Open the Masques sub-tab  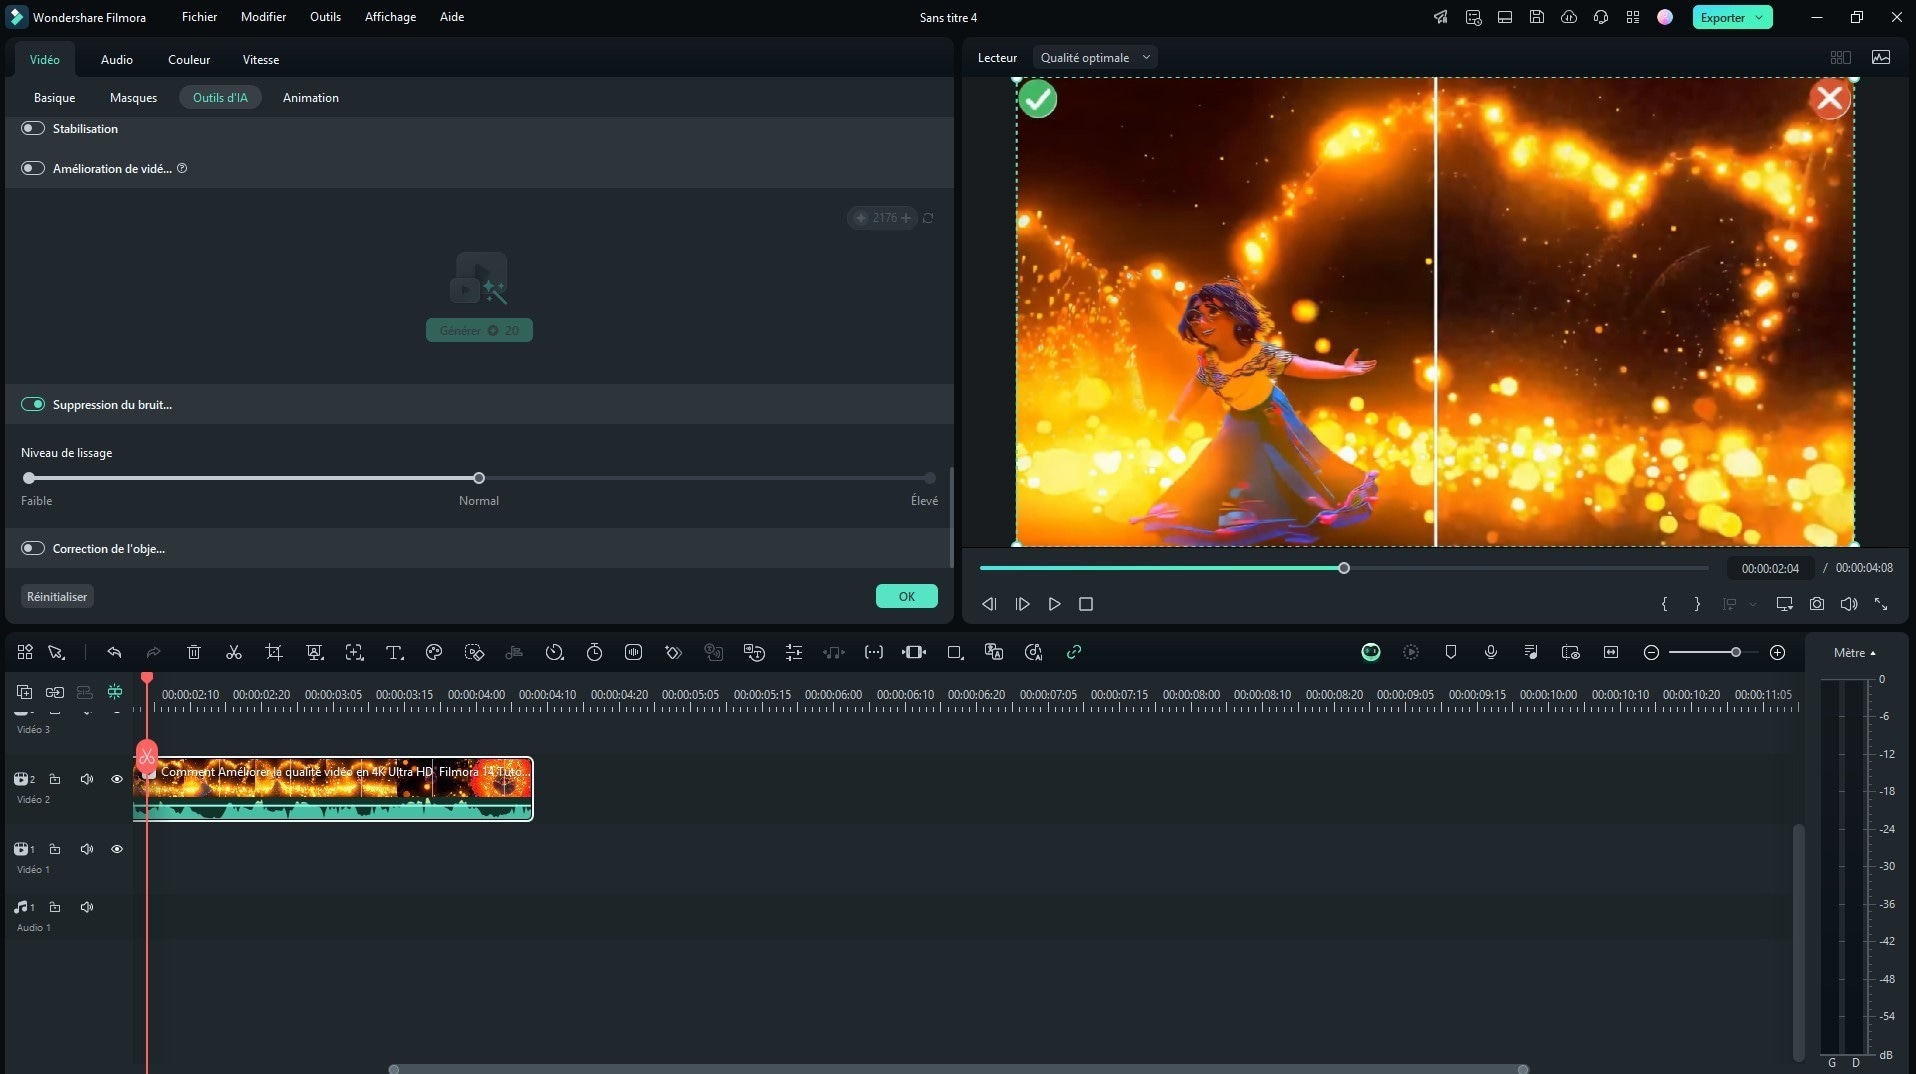pyautogui.click(x=133, y=98)
